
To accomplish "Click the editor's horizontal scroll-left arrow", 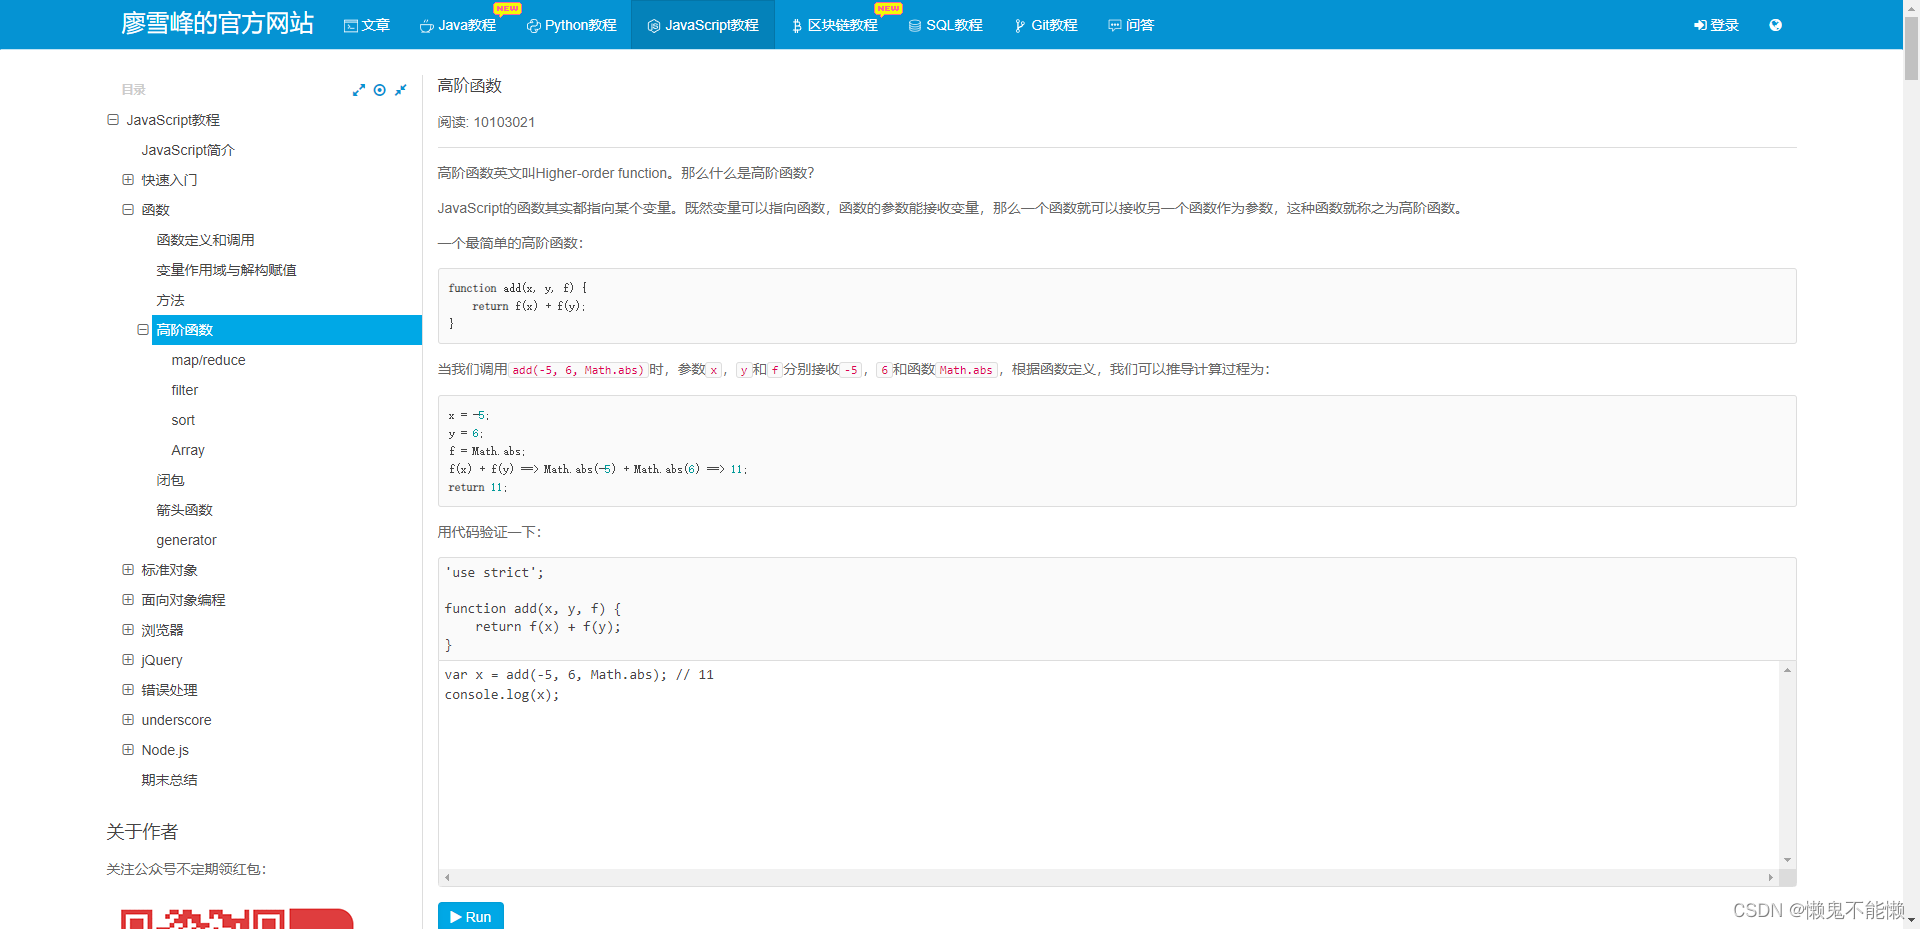I will 447,877.
